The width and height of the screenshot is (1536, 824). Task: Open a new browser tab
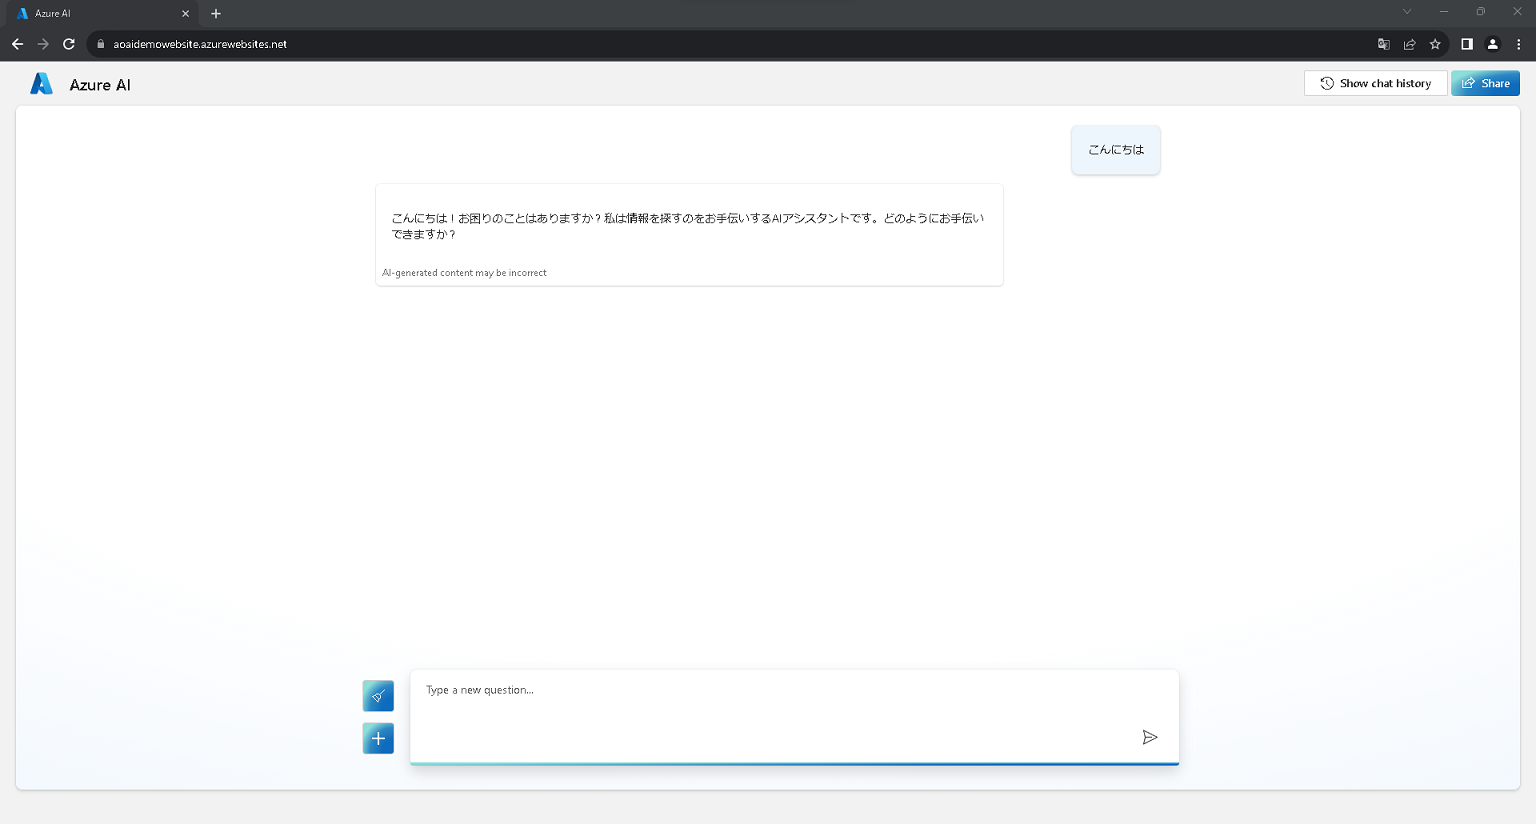(x=215, y=14)
